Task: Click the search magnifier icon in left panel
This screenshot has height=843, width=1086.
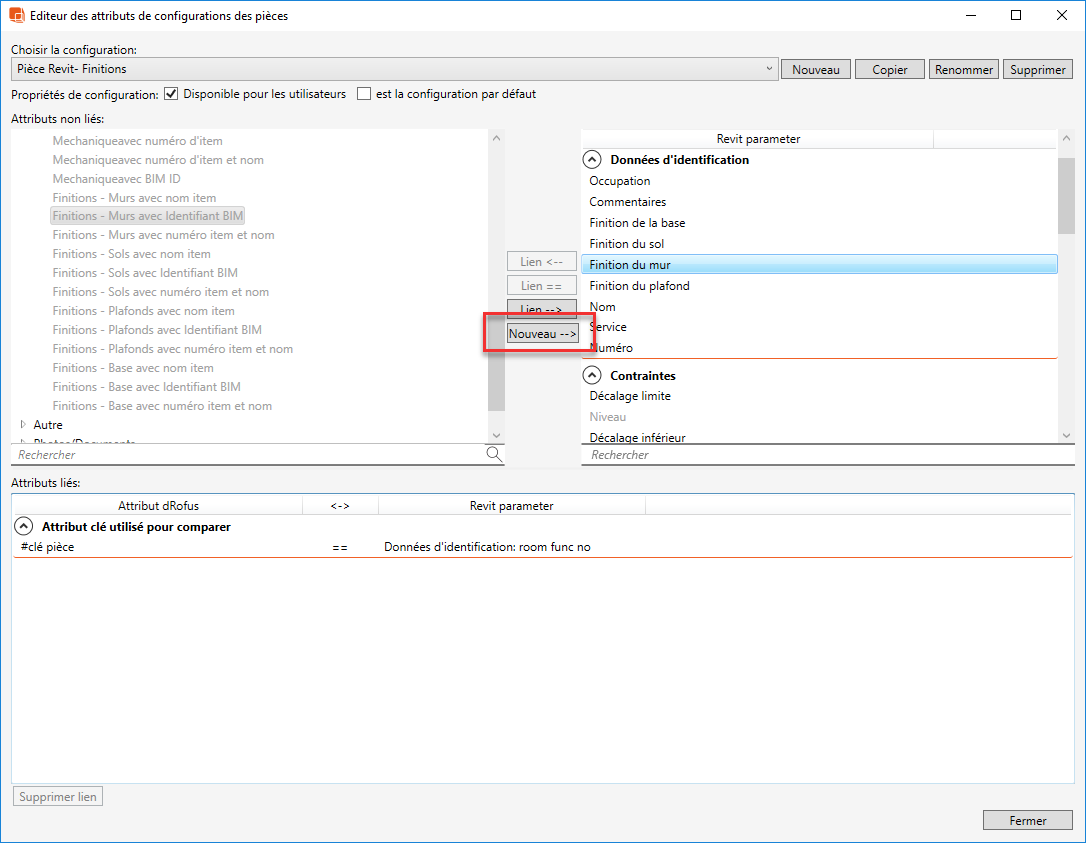Action: (x=494, y=454)
